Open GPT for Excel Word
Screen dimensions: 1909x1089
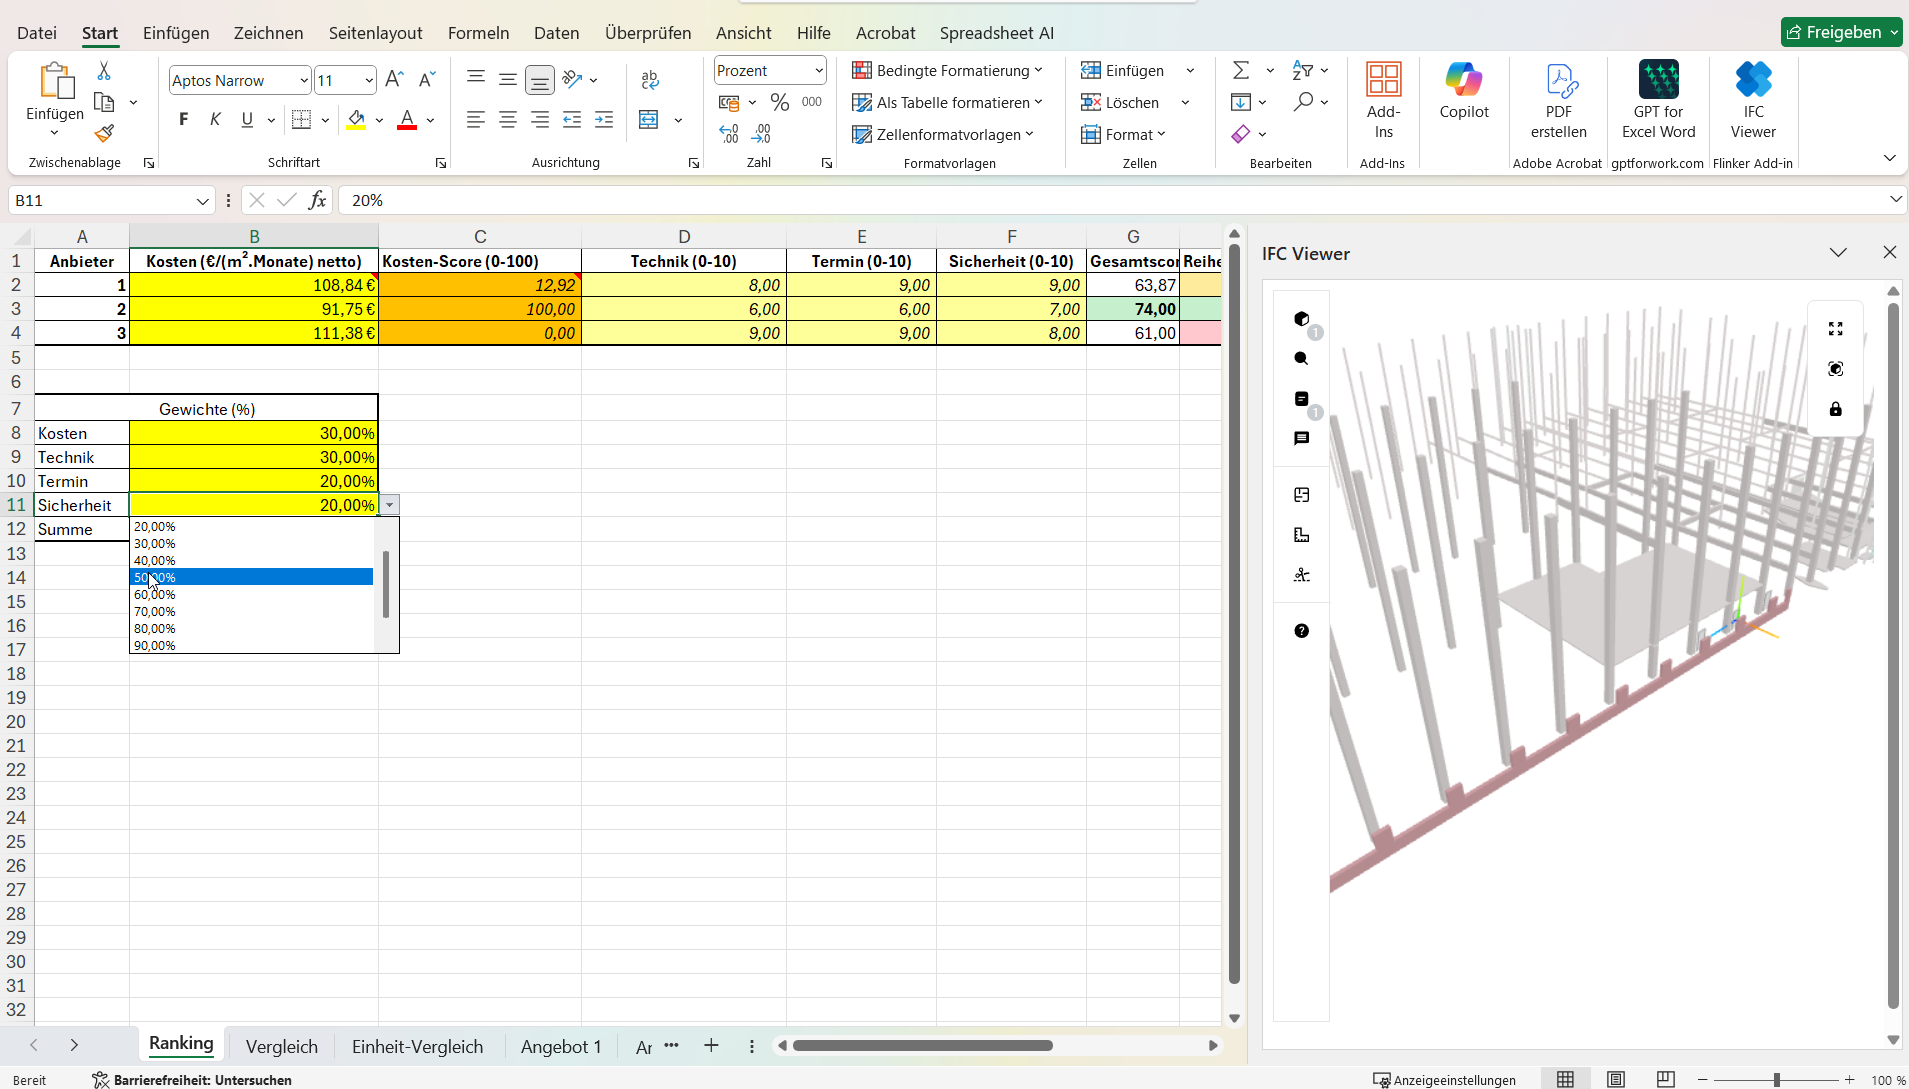1658,100
